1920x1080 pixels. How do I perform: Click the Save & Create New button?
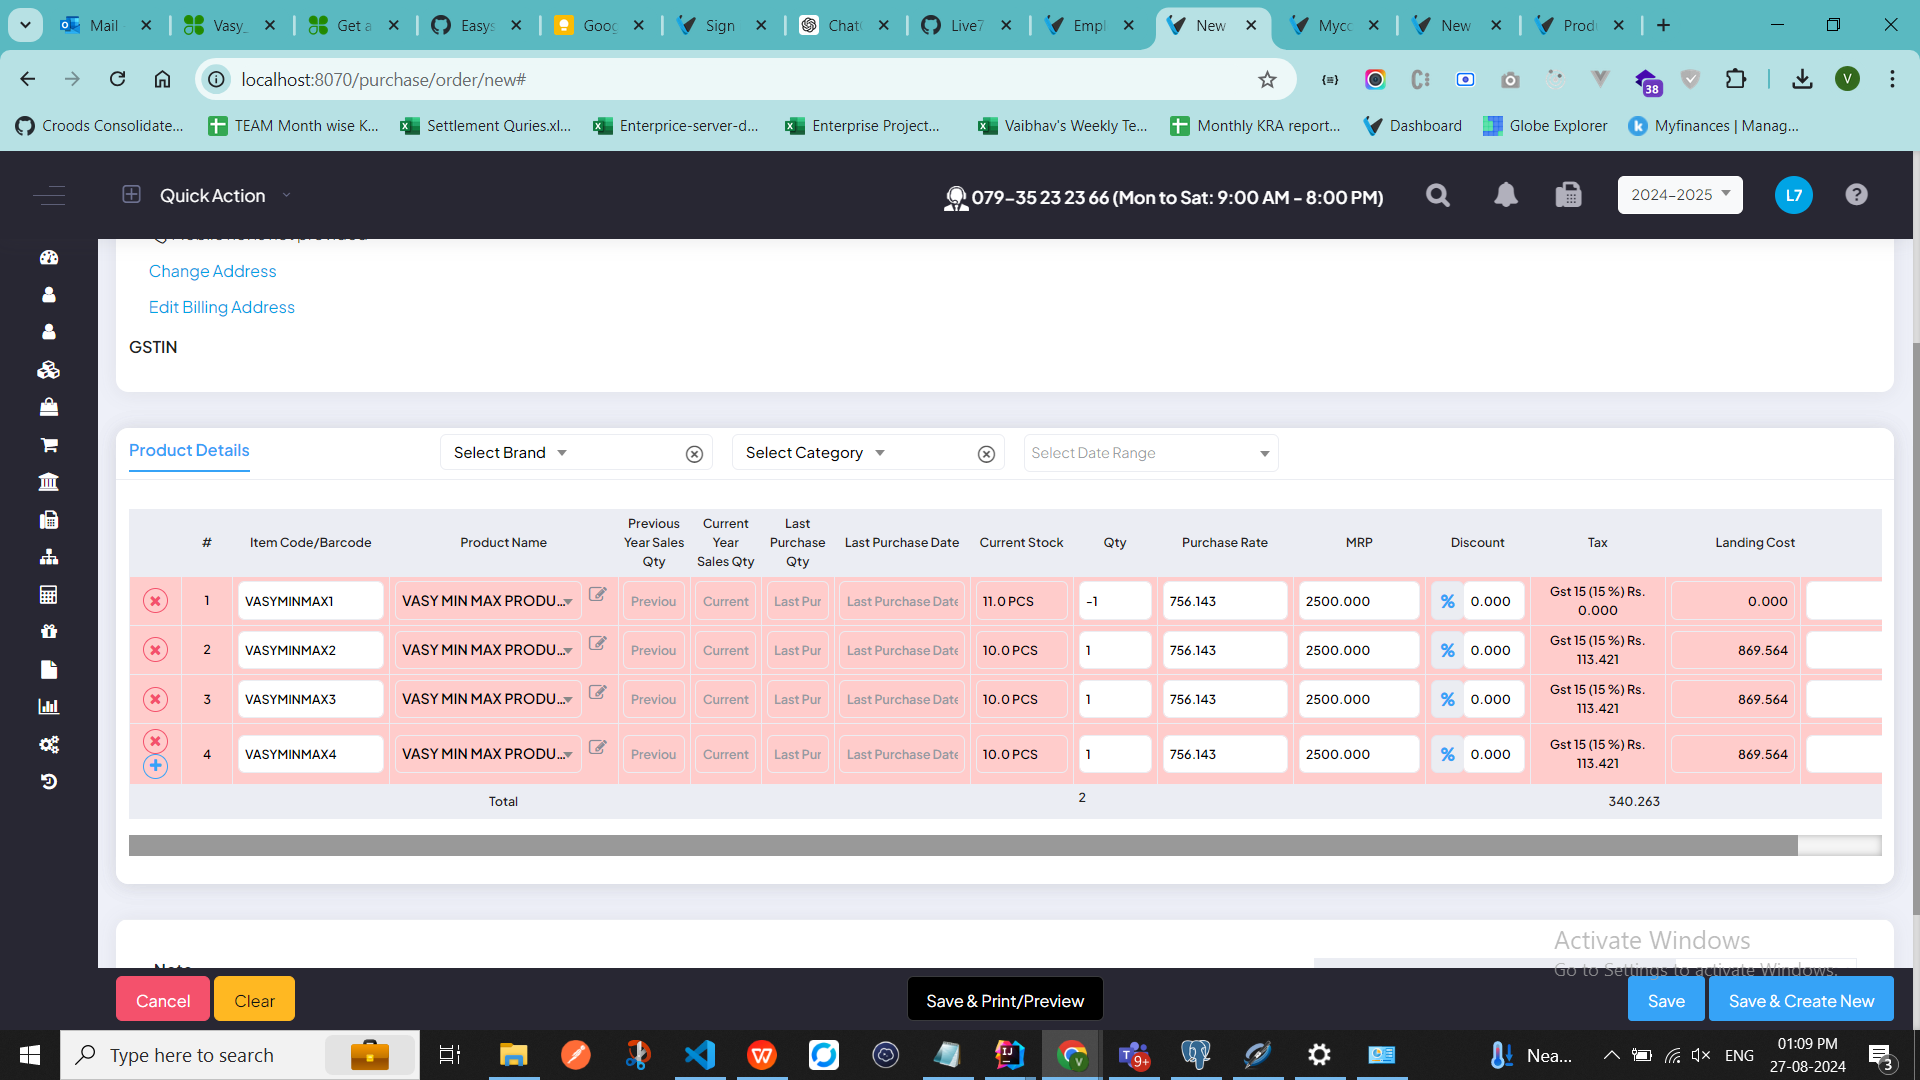click(x=1801, y=1000)
